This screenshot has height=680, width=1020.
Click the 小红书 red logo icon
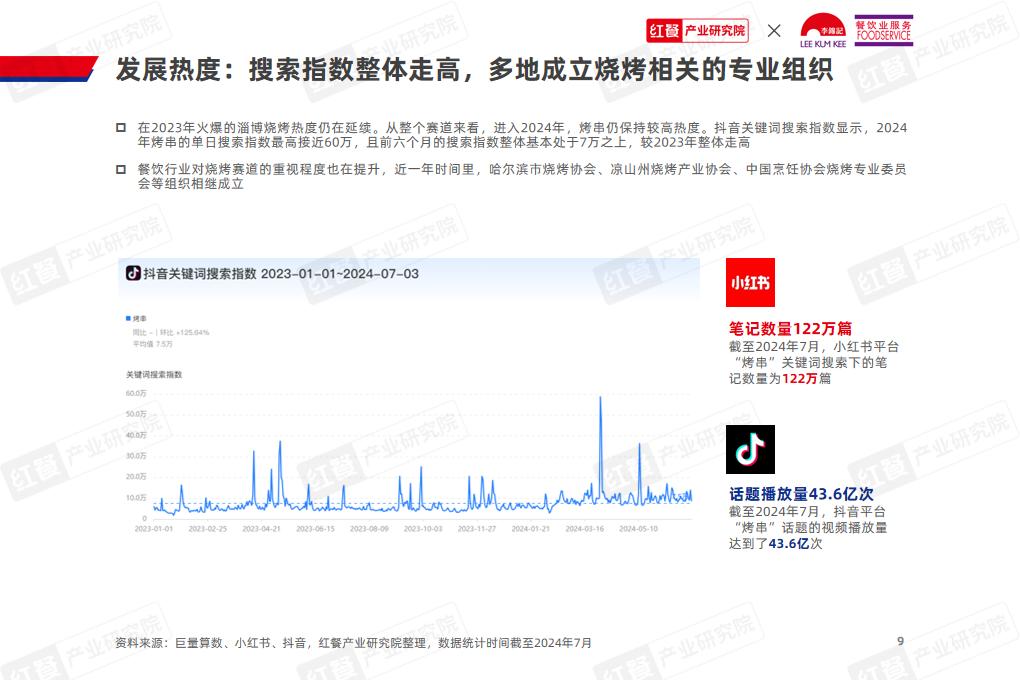pyautogui.click(x=750, y=282)
